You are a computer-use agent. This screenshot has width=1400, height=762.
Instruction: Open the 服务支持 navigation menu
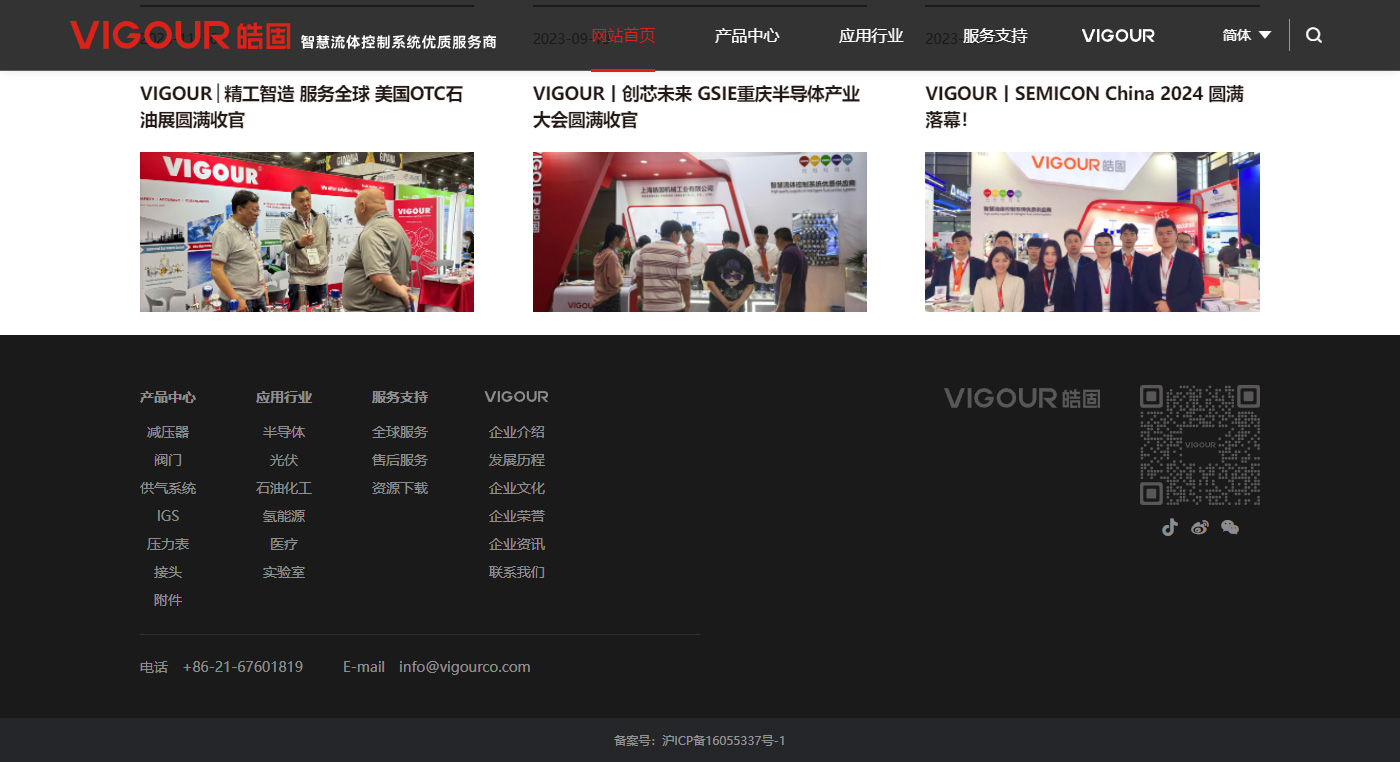(995, 36)
